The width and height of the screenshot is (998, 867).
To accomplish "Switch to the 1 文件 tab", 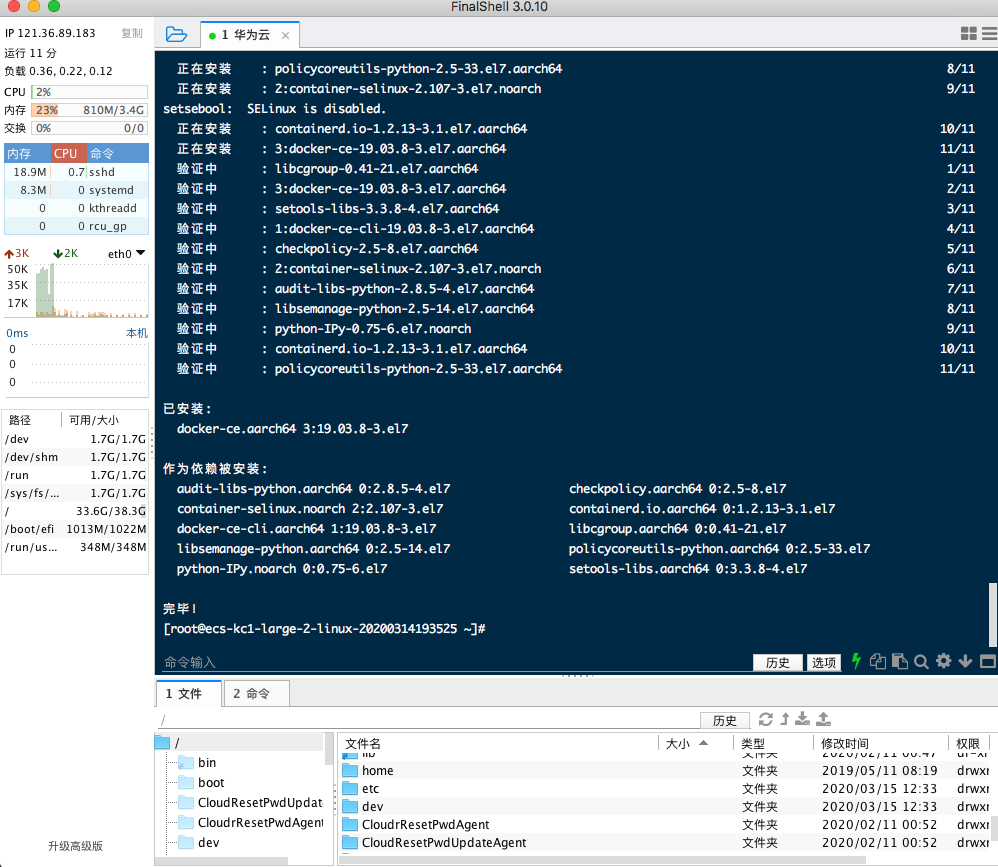I will (188, 693).
